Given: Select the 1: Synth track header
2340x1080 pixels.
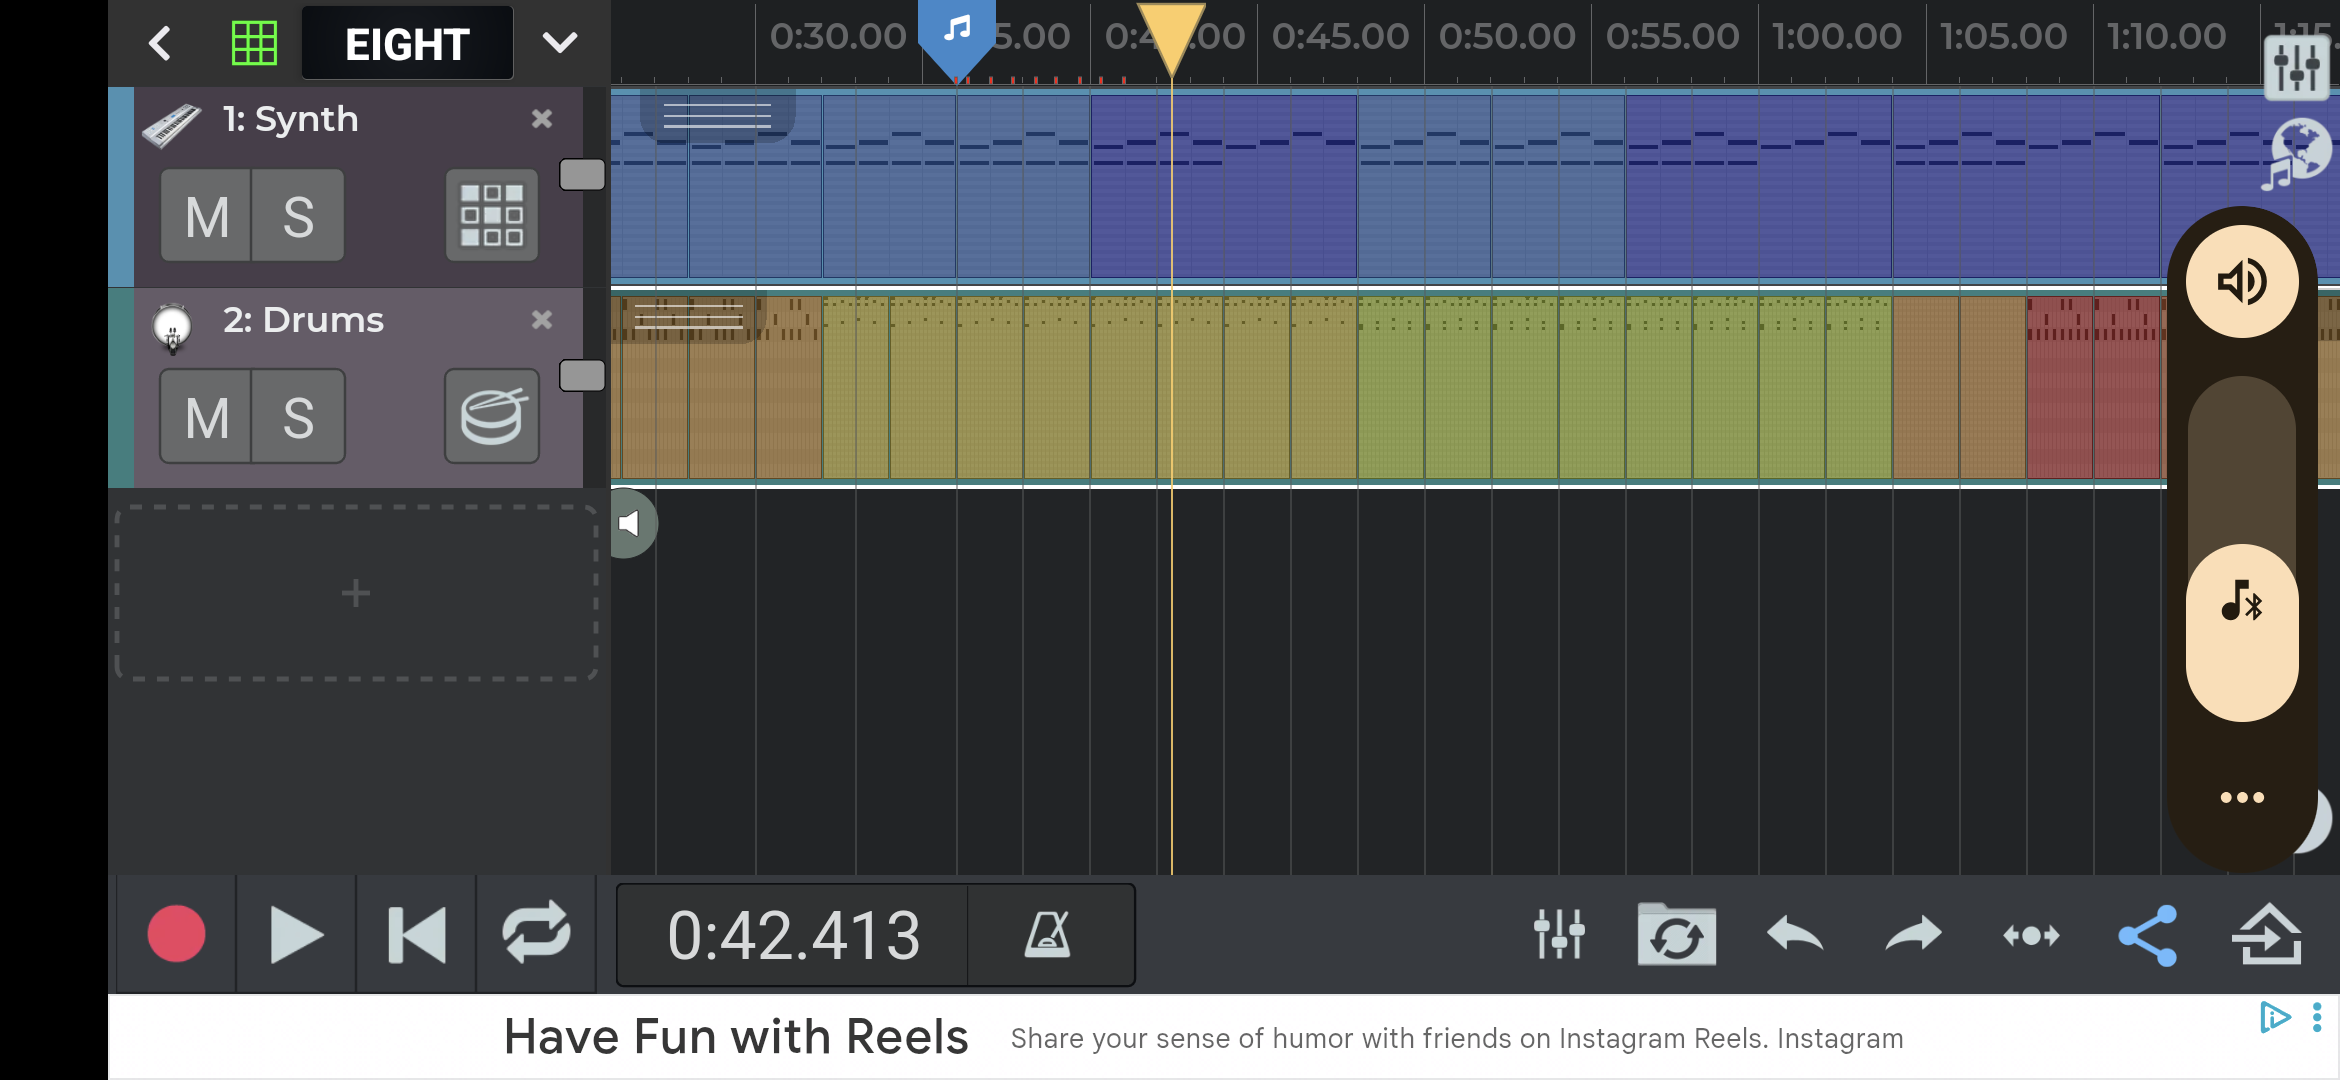Looking at the screenshot, I should (290, 120).
